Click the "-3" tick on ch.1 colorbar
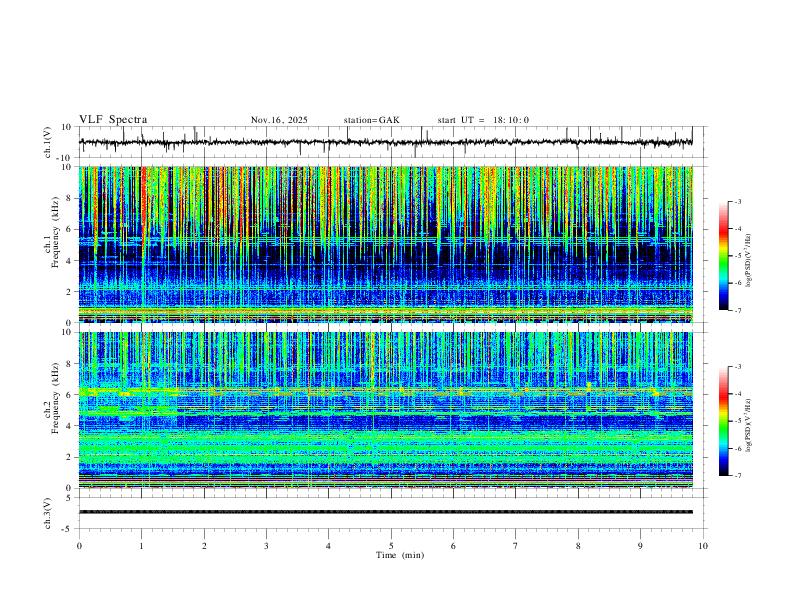The width and height of the screenshot is (792, 612). click(x=738, y=201)
